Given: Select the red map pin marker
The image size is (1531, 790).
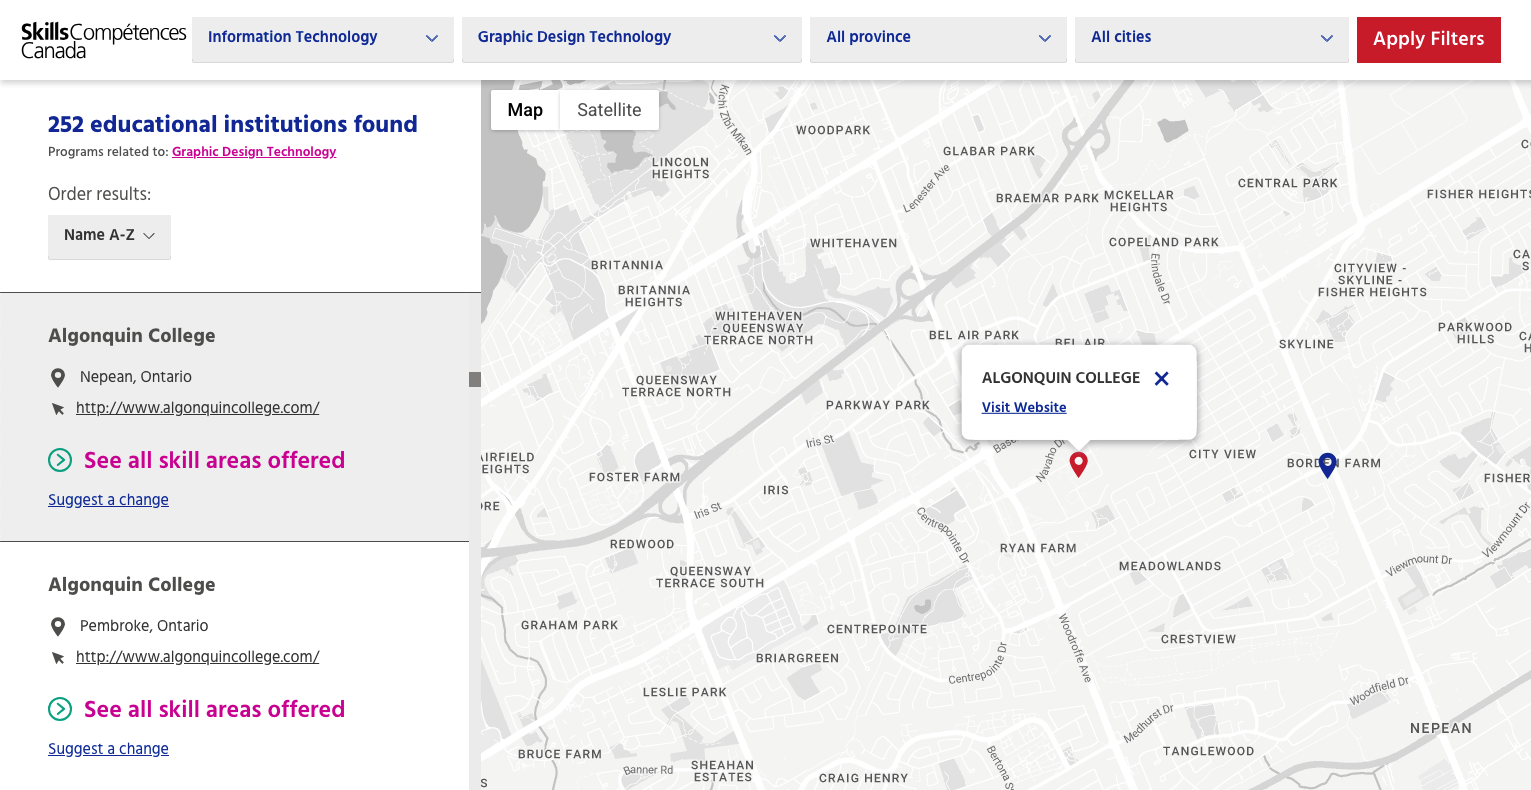Looking at the screenshot, I should (x=1078, y=464).
